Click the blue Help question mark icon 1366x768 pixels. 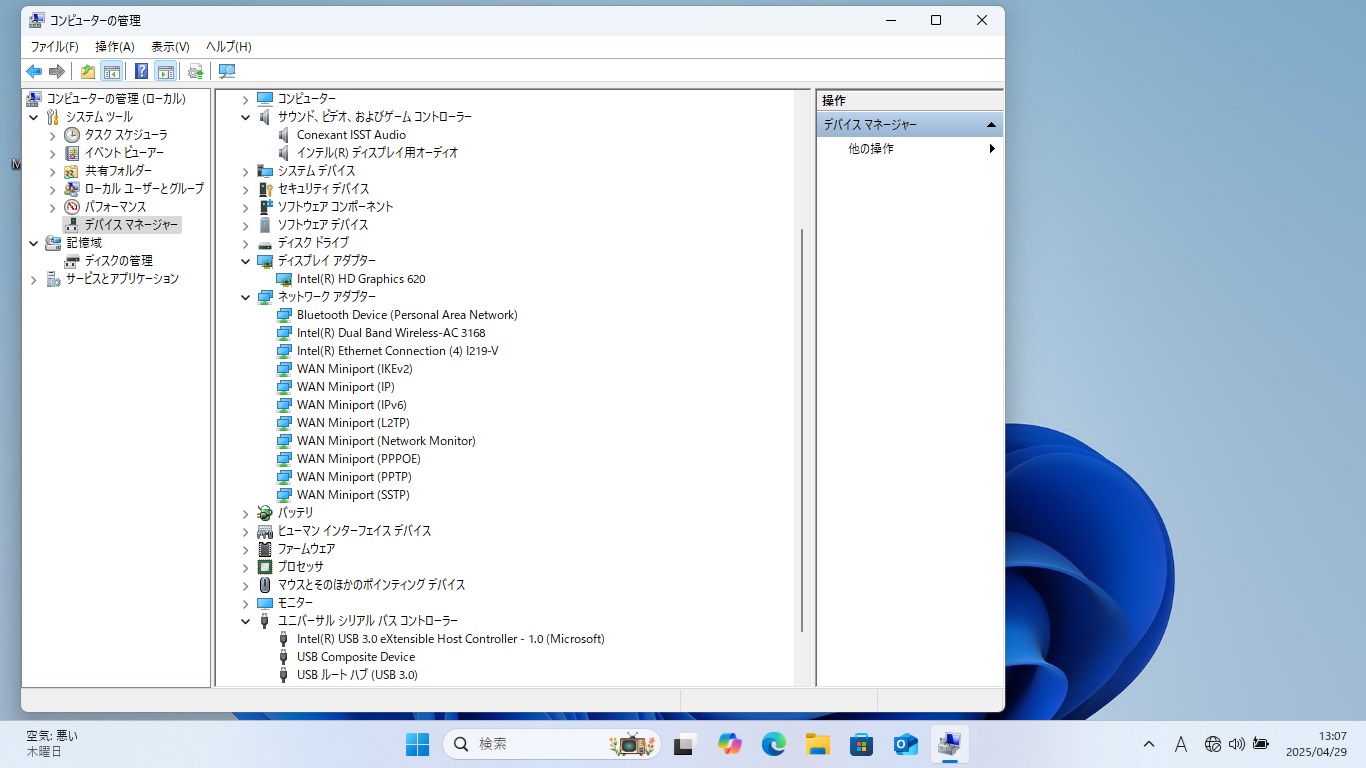(142, 71)
